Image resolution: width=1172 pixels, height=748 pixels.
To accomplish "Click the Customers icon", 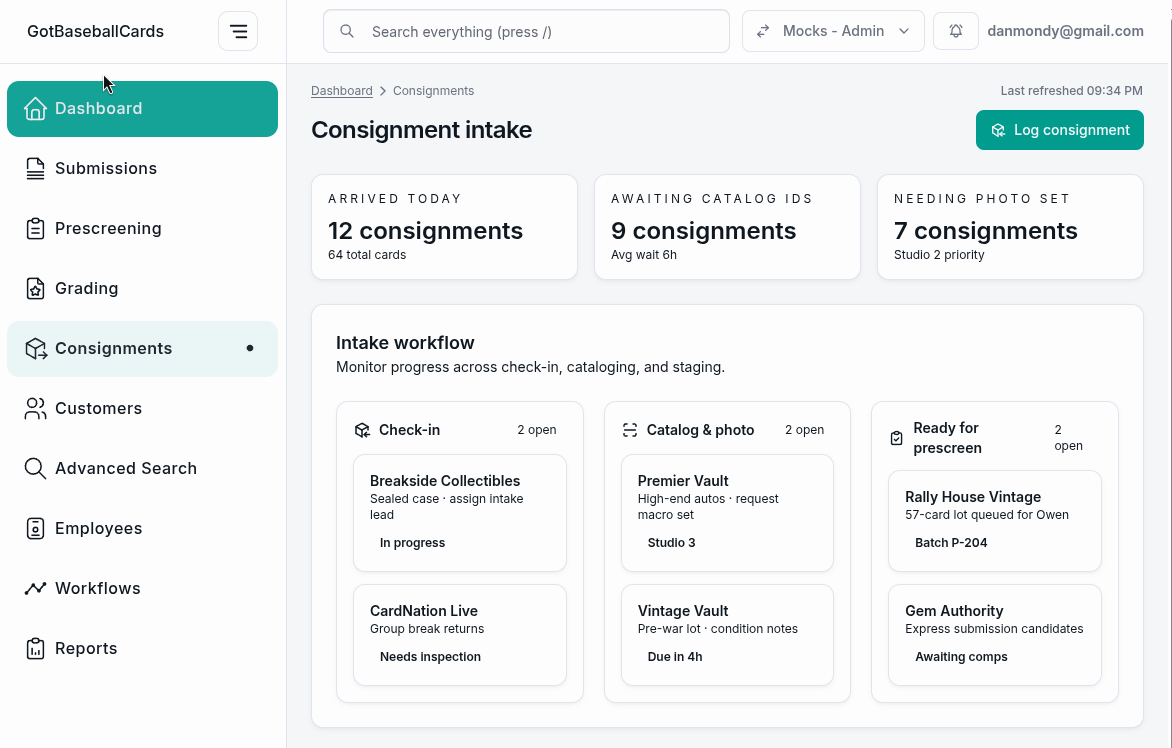I will 35,408.
